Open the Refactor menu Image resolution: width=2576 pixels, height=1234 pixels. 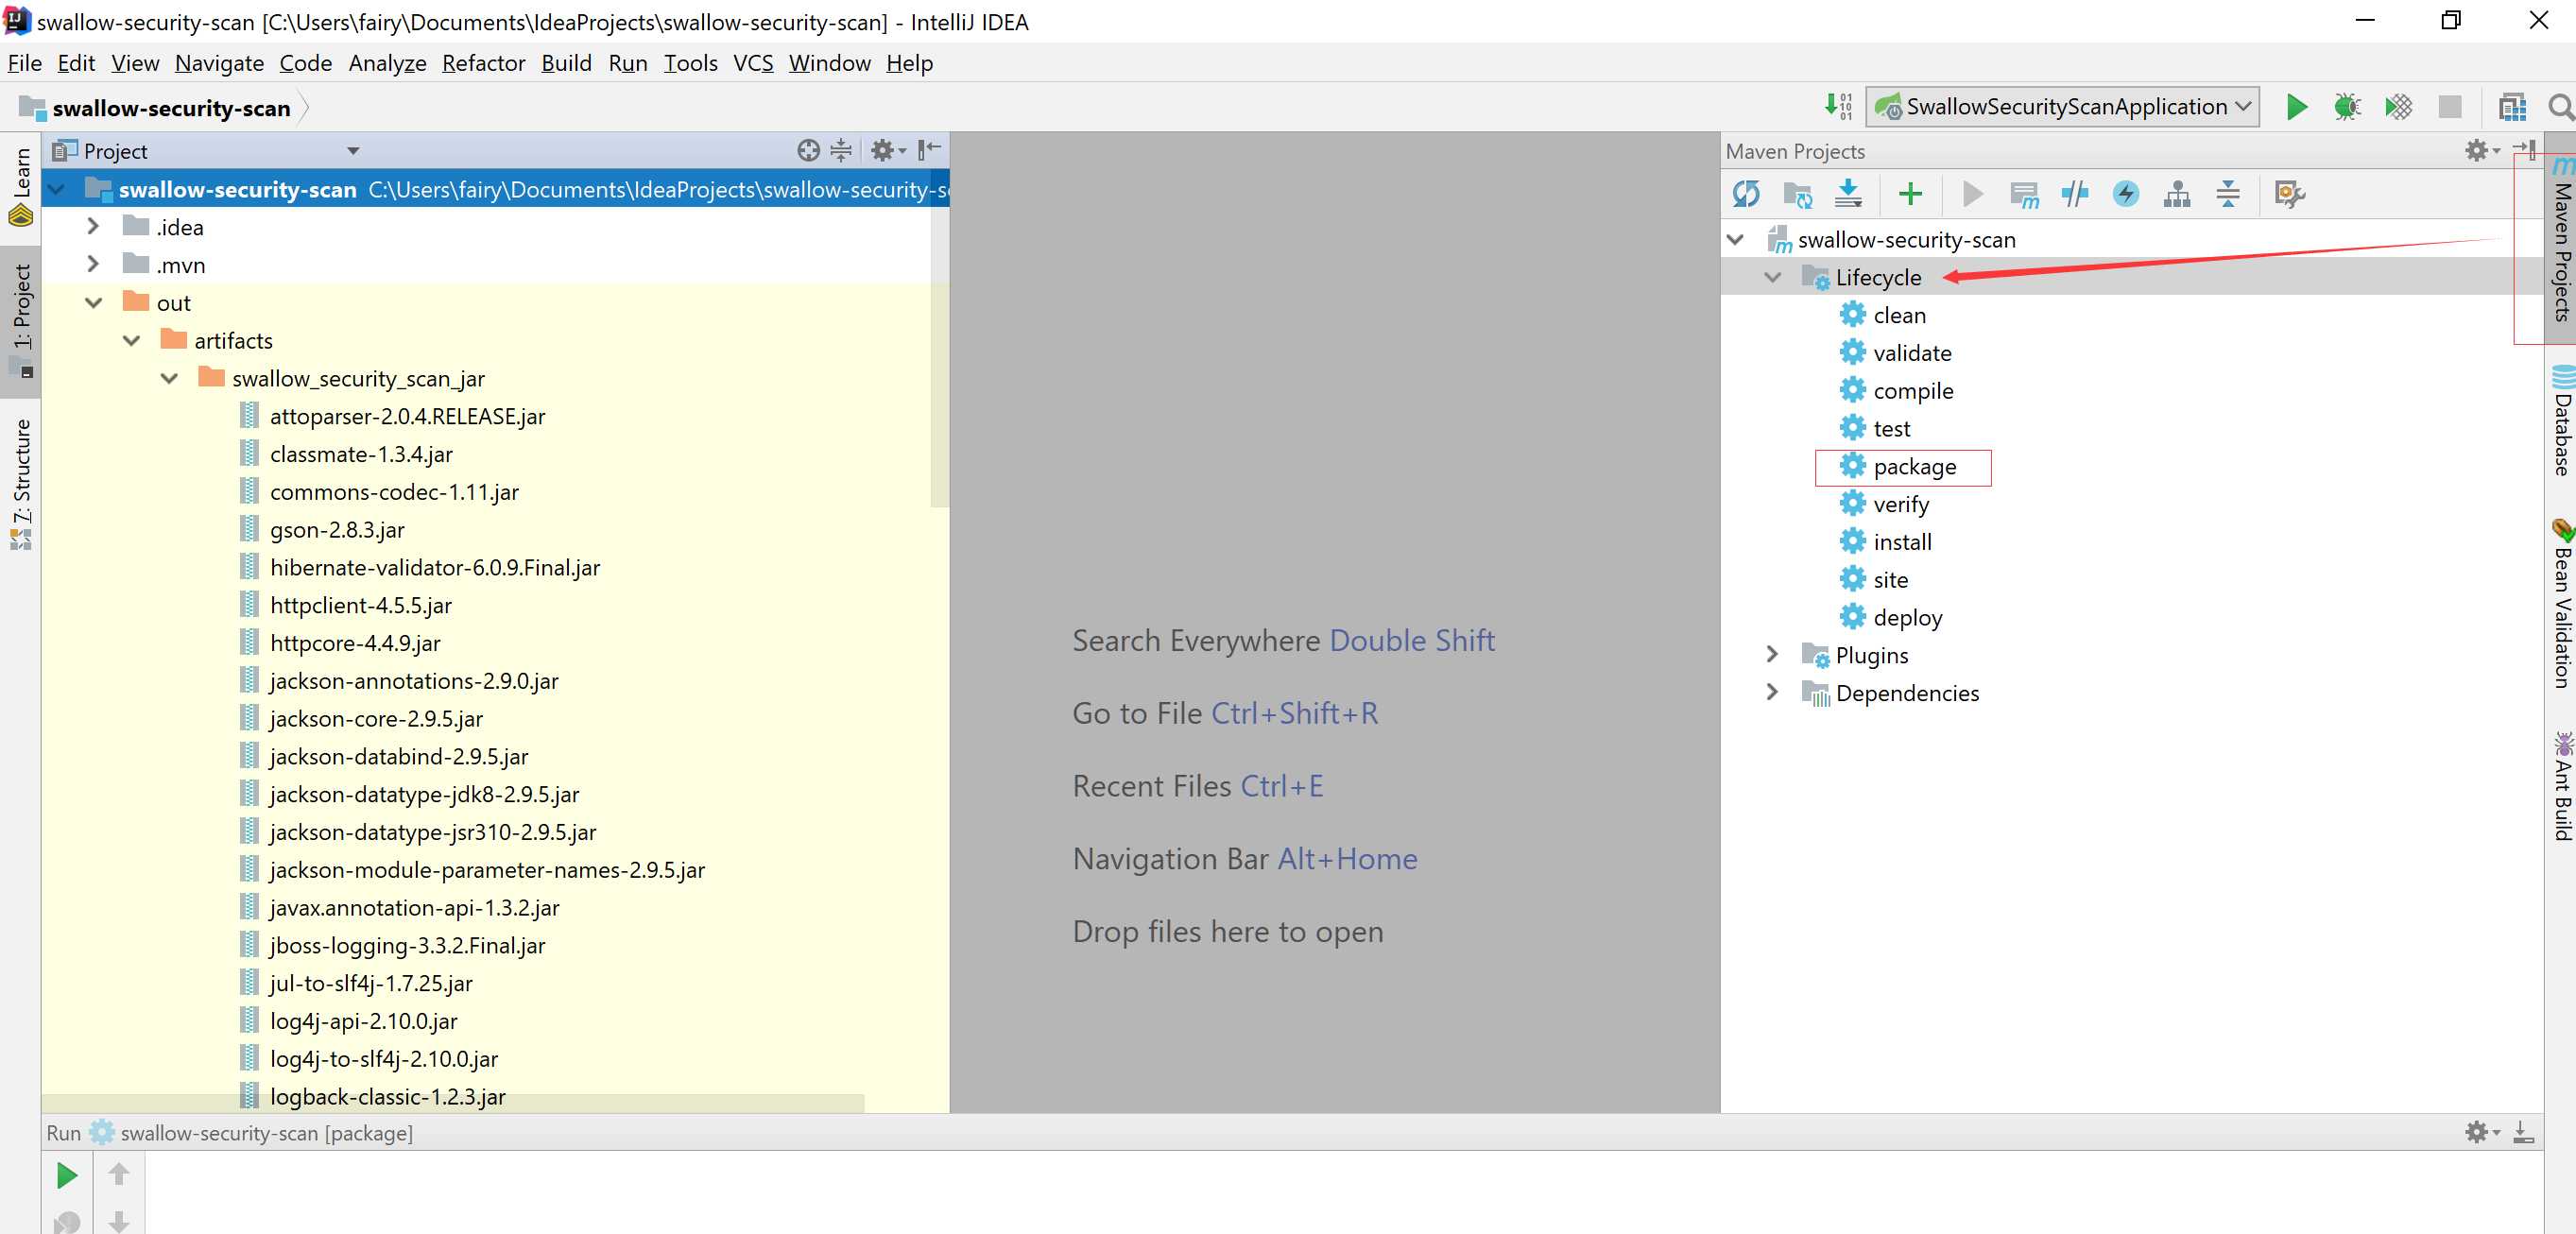(x=483, y=63)
